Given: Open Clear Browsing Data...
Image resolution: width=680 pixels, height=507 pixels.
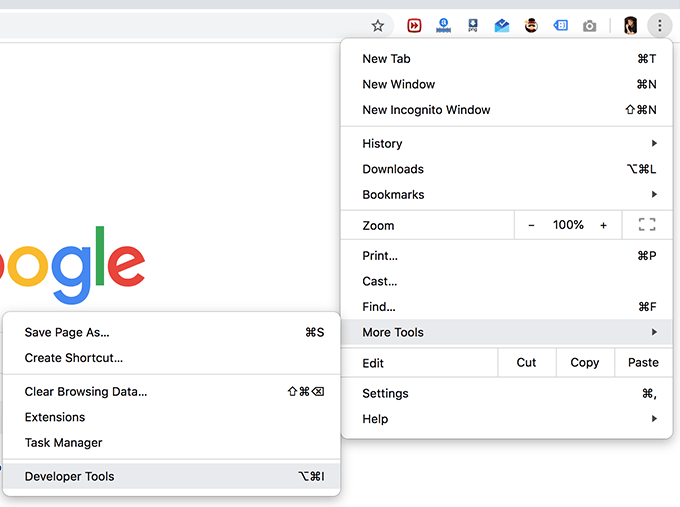Looking at the screenshot, I should (171, 392).
